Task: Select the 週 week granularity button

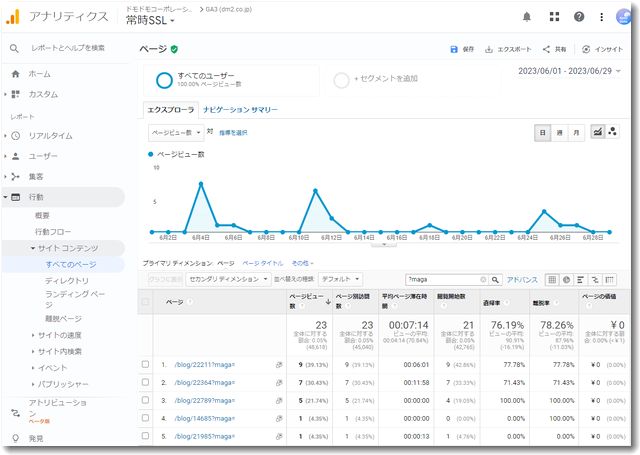Action: (x=559, y=133)
